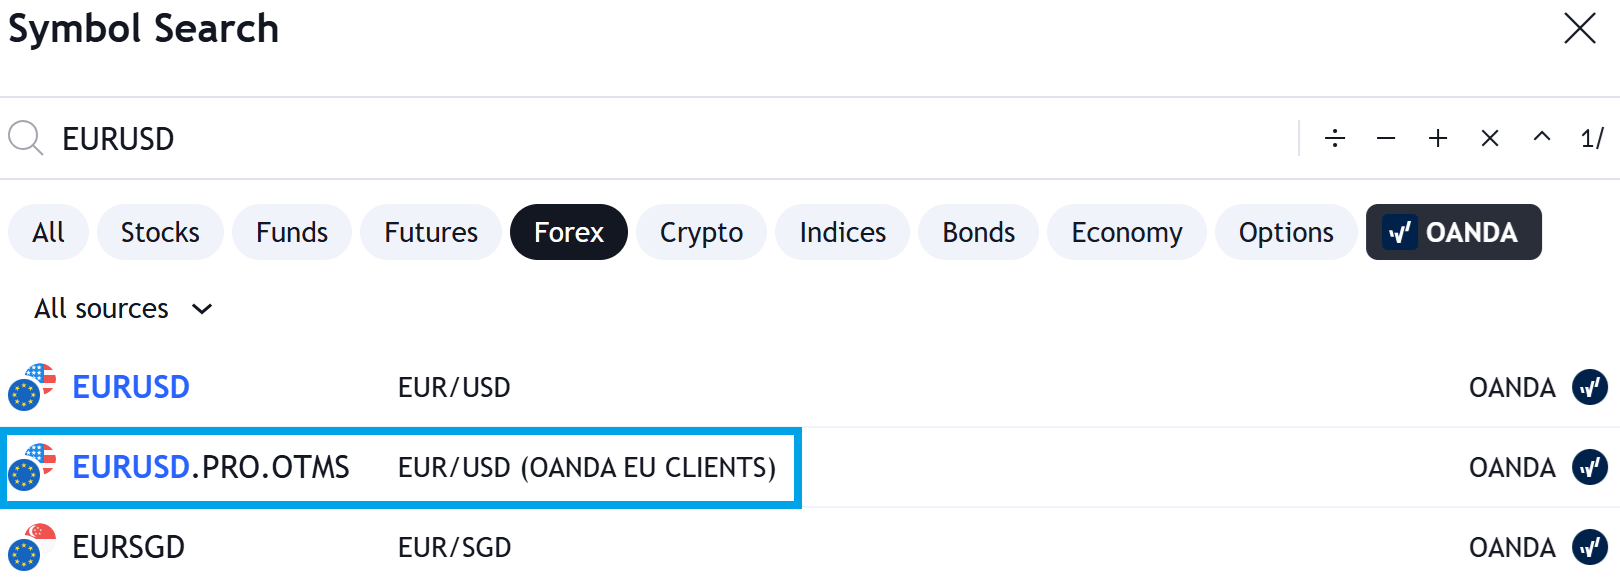Toggle the OANDA broker filter
Image resolution: width=1620 pixels, height=579 pixels.
click(x=1453, y=232)
